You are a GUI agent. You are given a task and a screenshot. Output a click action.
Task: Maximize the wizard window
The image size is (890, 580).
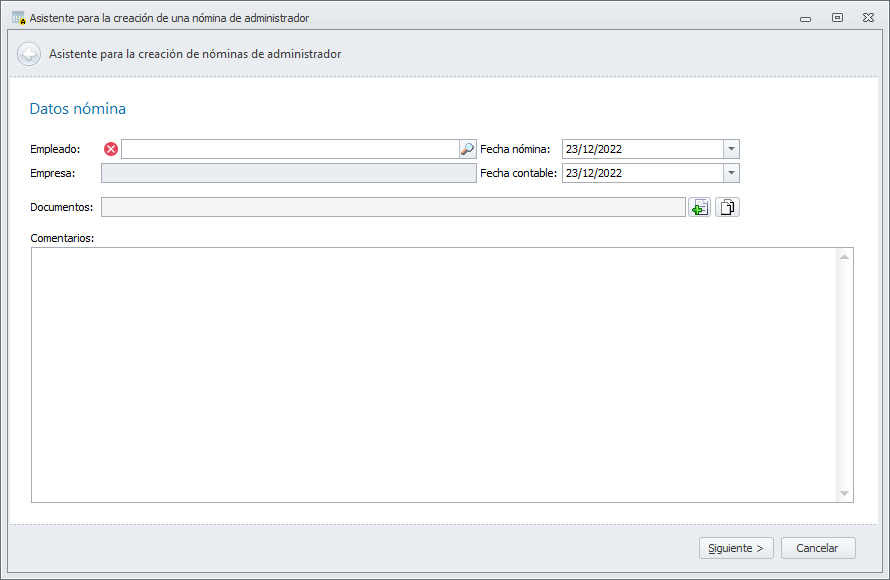click(837, 18)
